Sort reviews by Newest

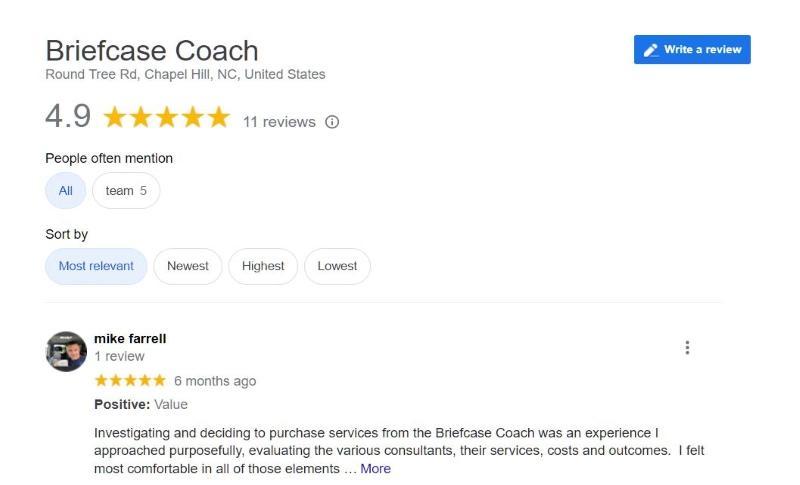188,266
